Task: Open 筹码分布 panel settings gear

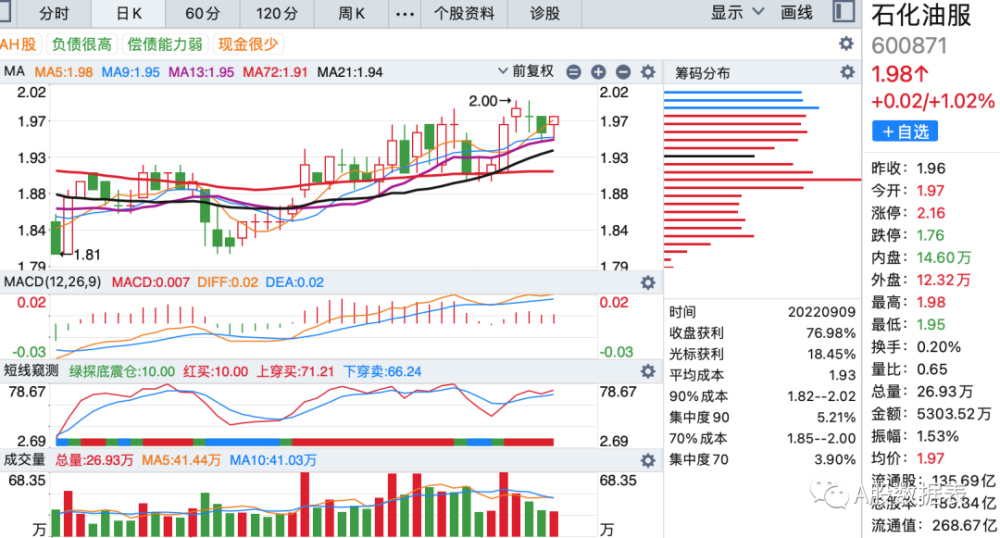Action: (847, 72)
